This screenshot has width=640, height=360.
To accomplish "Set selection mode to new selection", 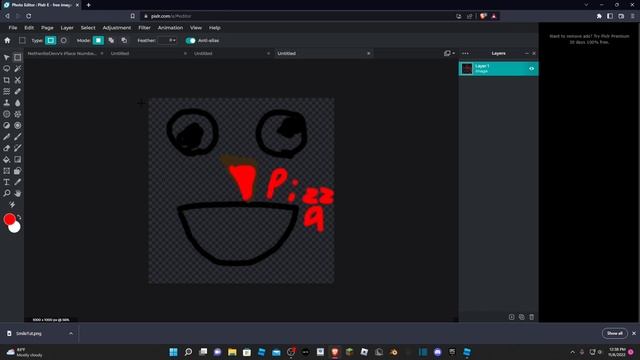I will (98, 40).
